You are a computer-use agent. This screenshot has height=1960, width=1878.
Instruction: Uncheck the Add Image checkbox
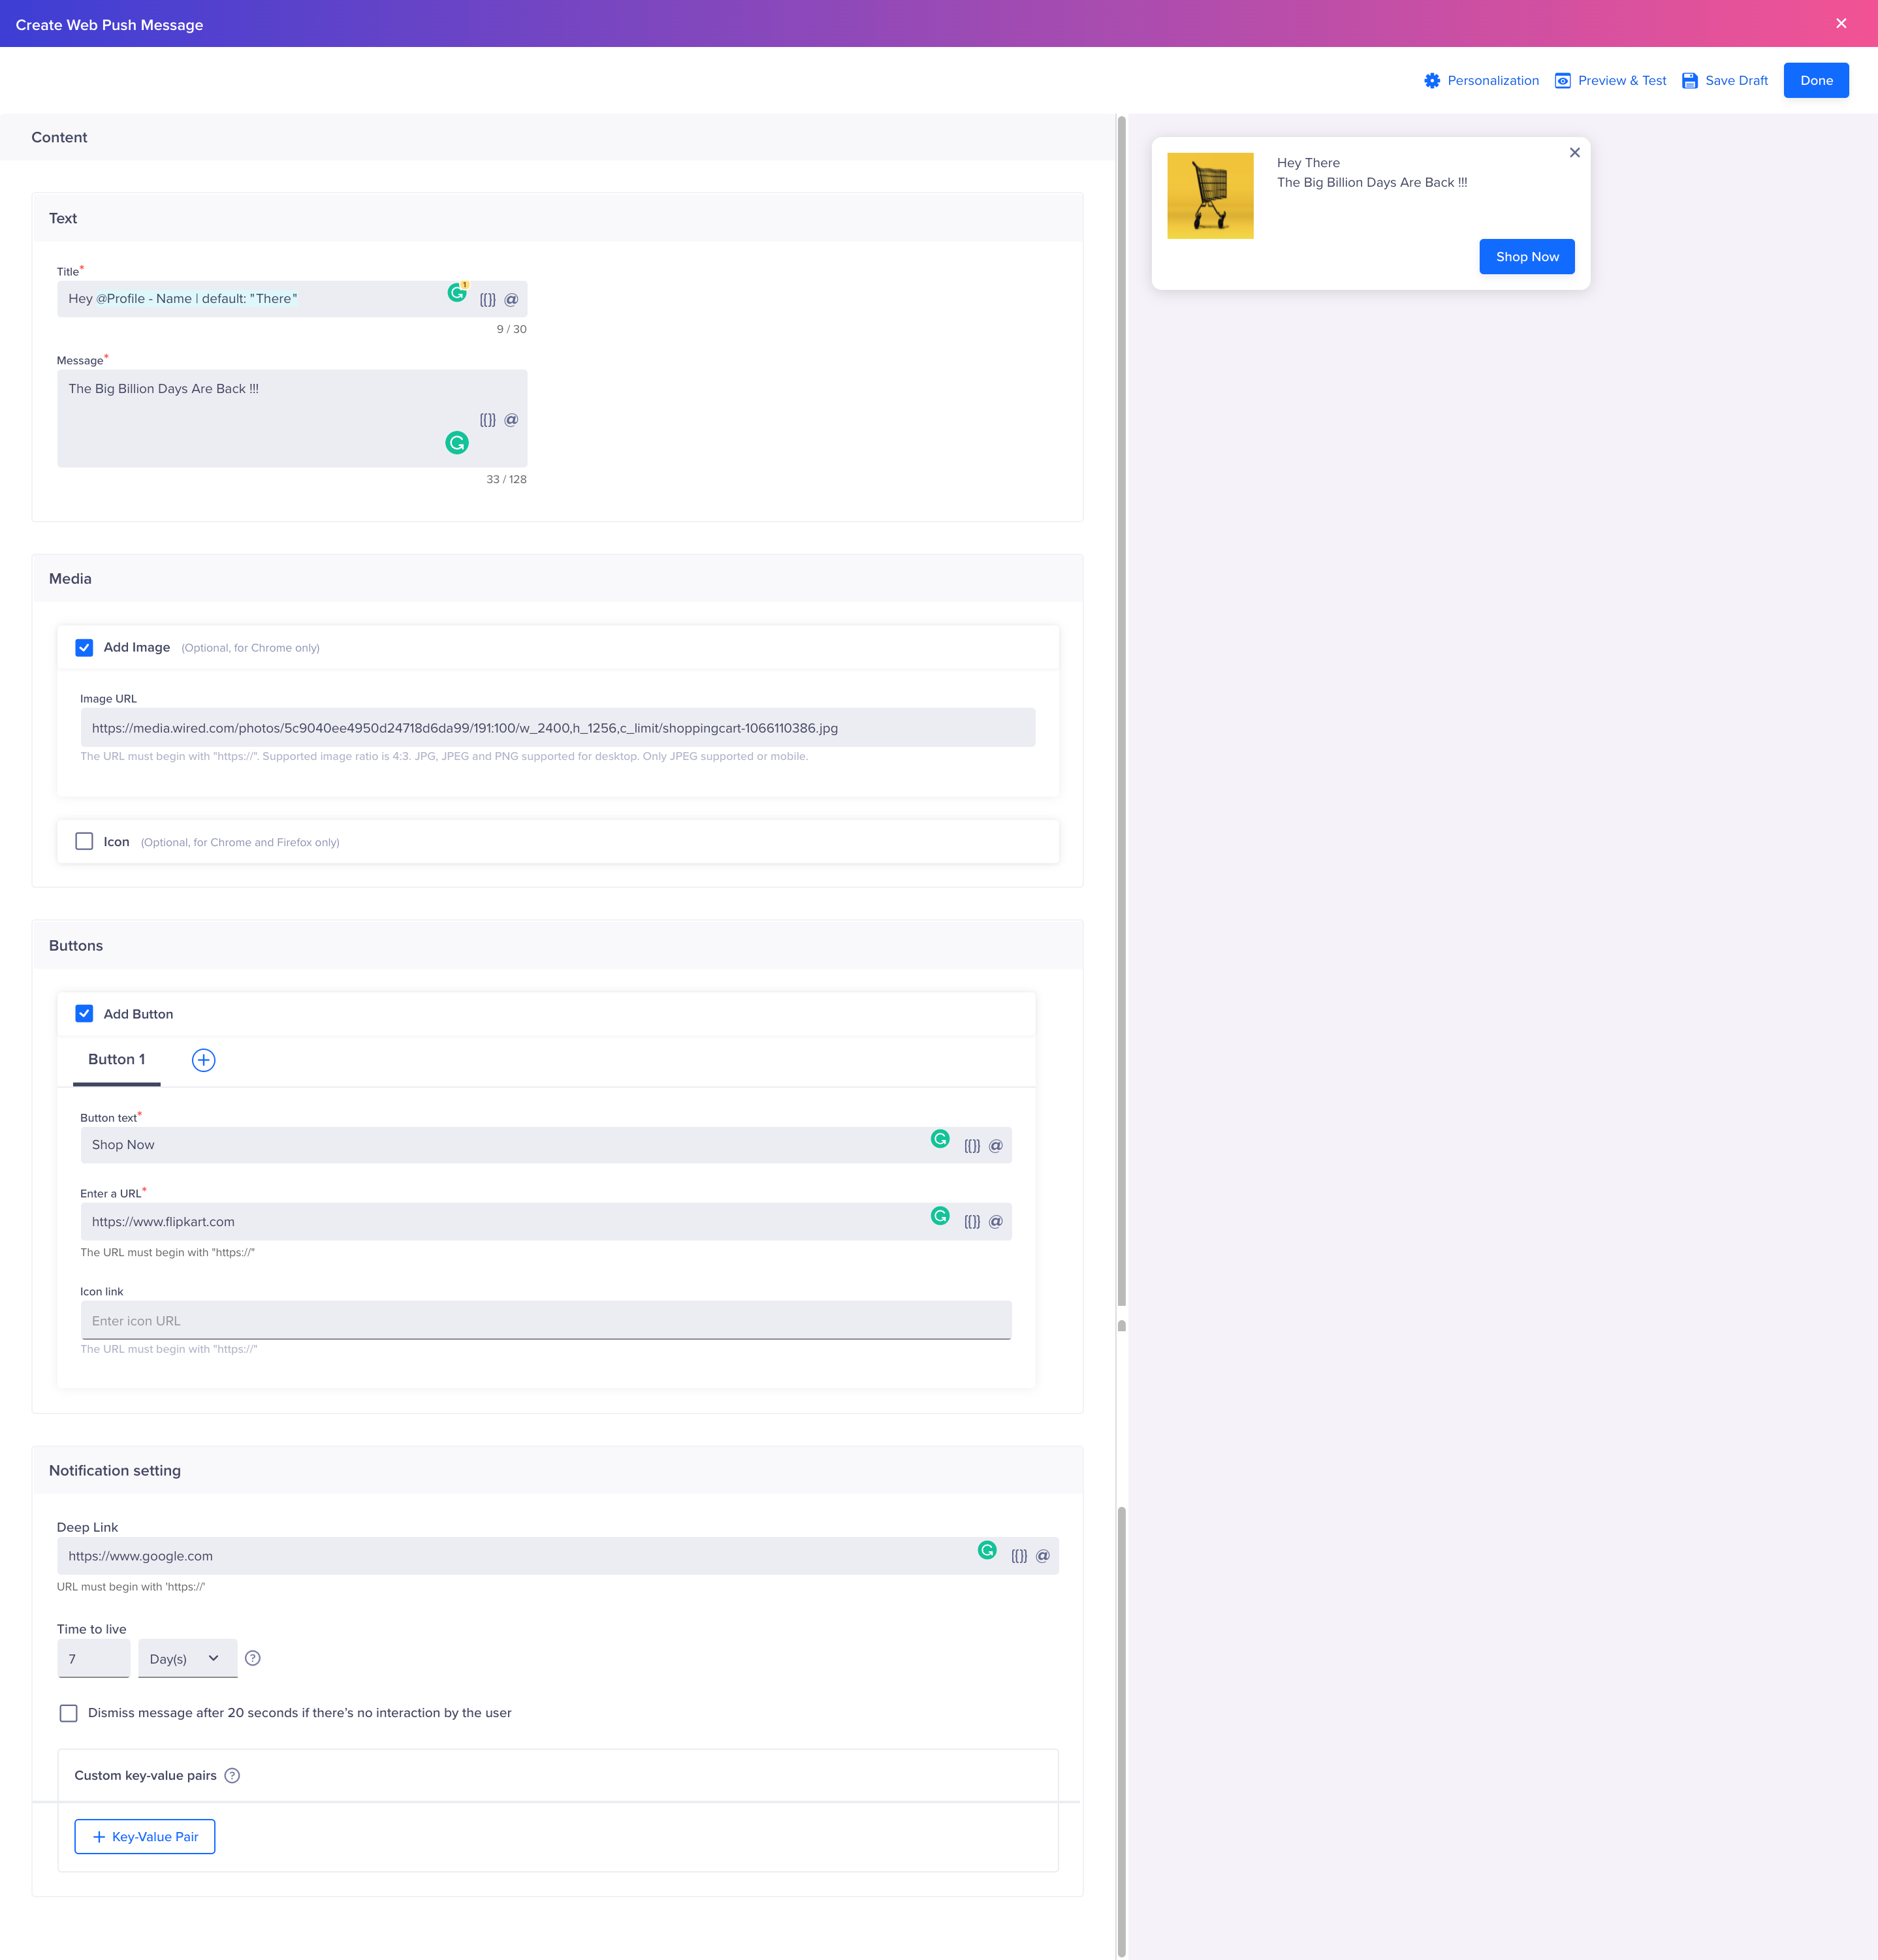click(x=84, y=648)
